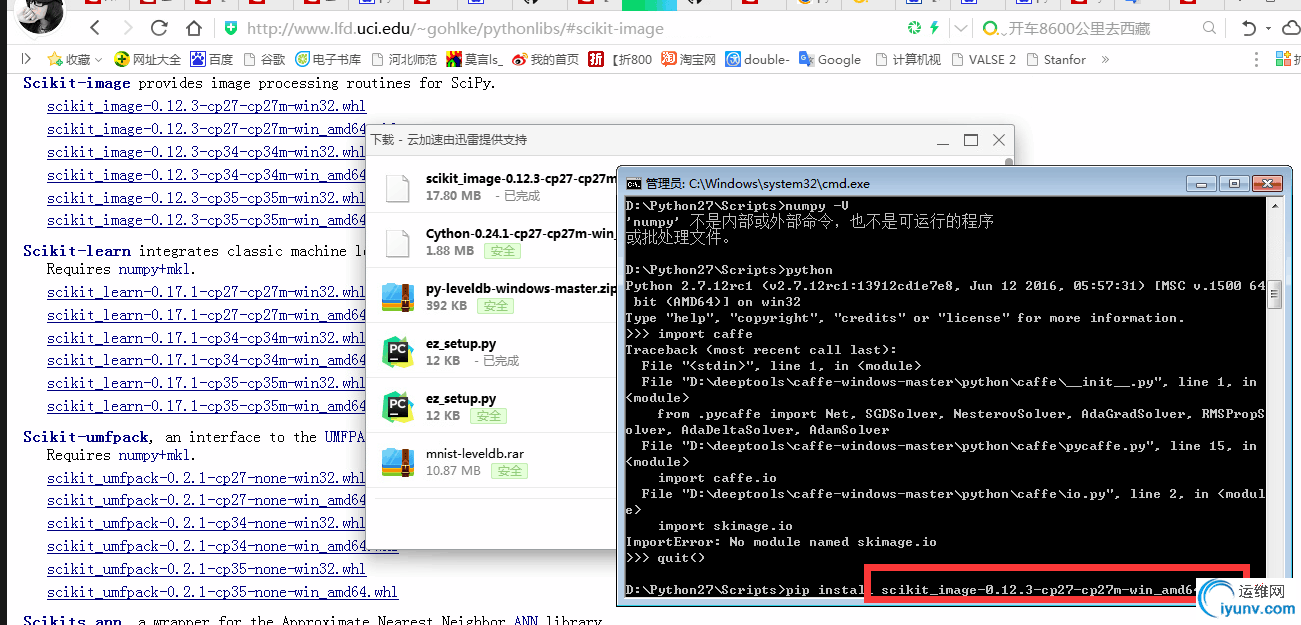
Task: Open the 河北师范 bookmark
Action: pyautogui.click(x=404, y=59)
